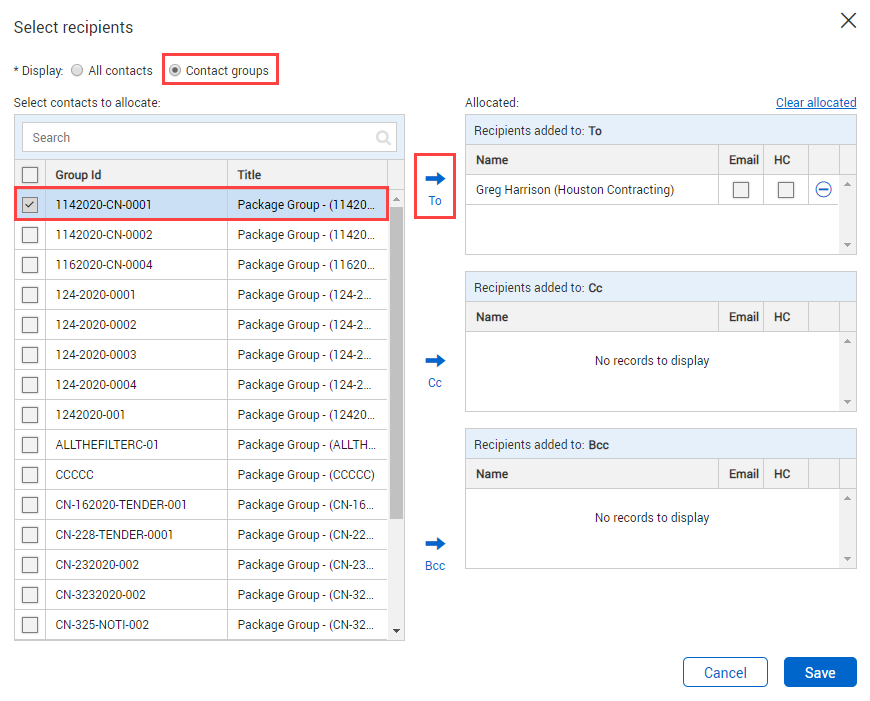The image size is (870, 701).
Task: Click Group Id text CN-228-TENDER-0001
Action: [x=114, y=534]
